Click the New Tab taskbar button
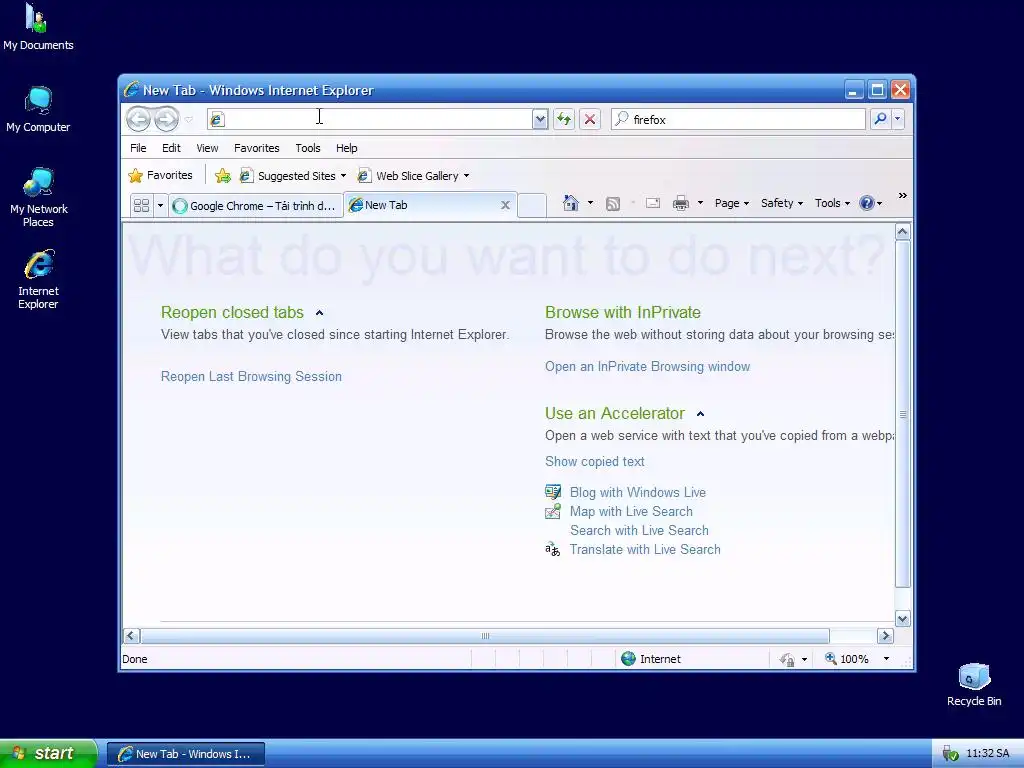 [186, 754]
